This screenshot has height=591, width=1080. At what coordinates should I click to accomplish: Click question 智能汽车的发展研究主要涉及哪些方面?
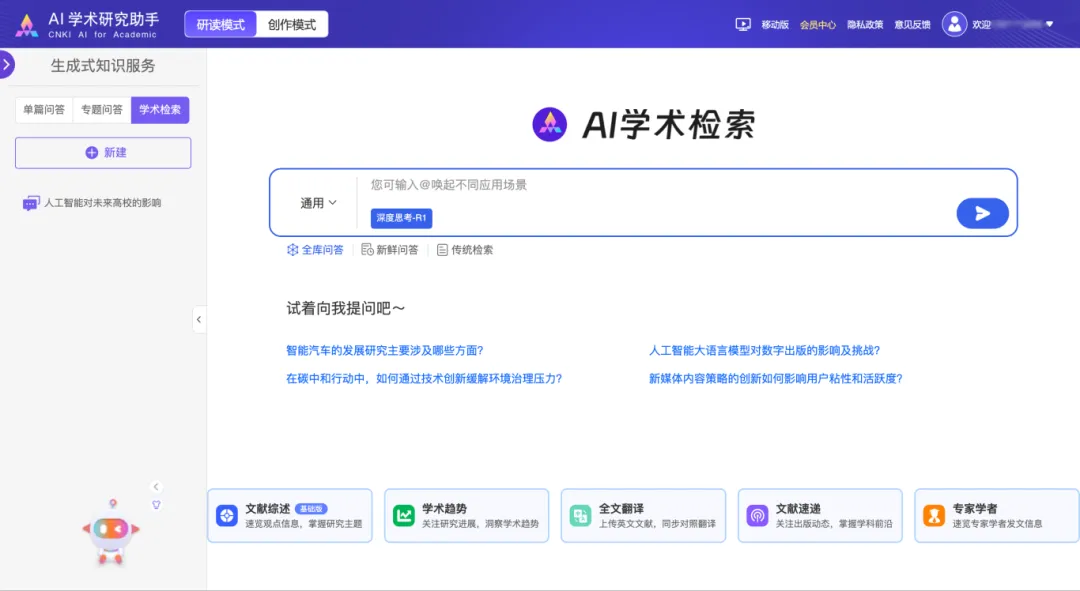[385, 351]
